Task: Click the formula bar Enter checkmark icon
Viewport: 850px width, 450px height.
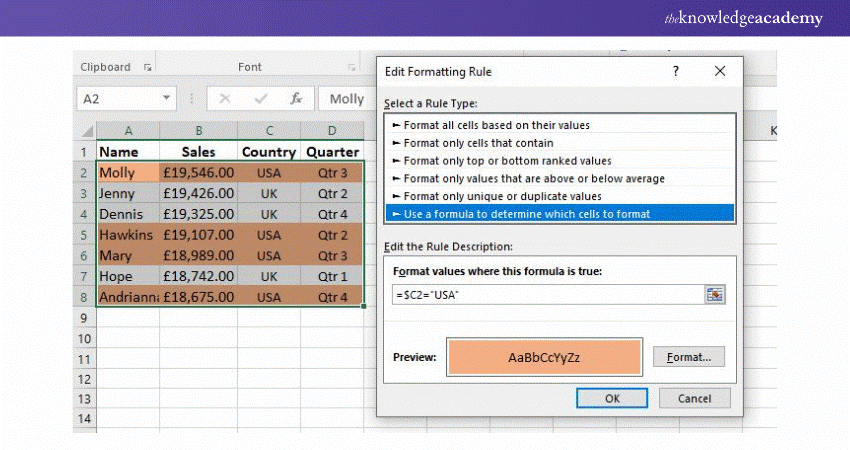Action: coord(261,99)
